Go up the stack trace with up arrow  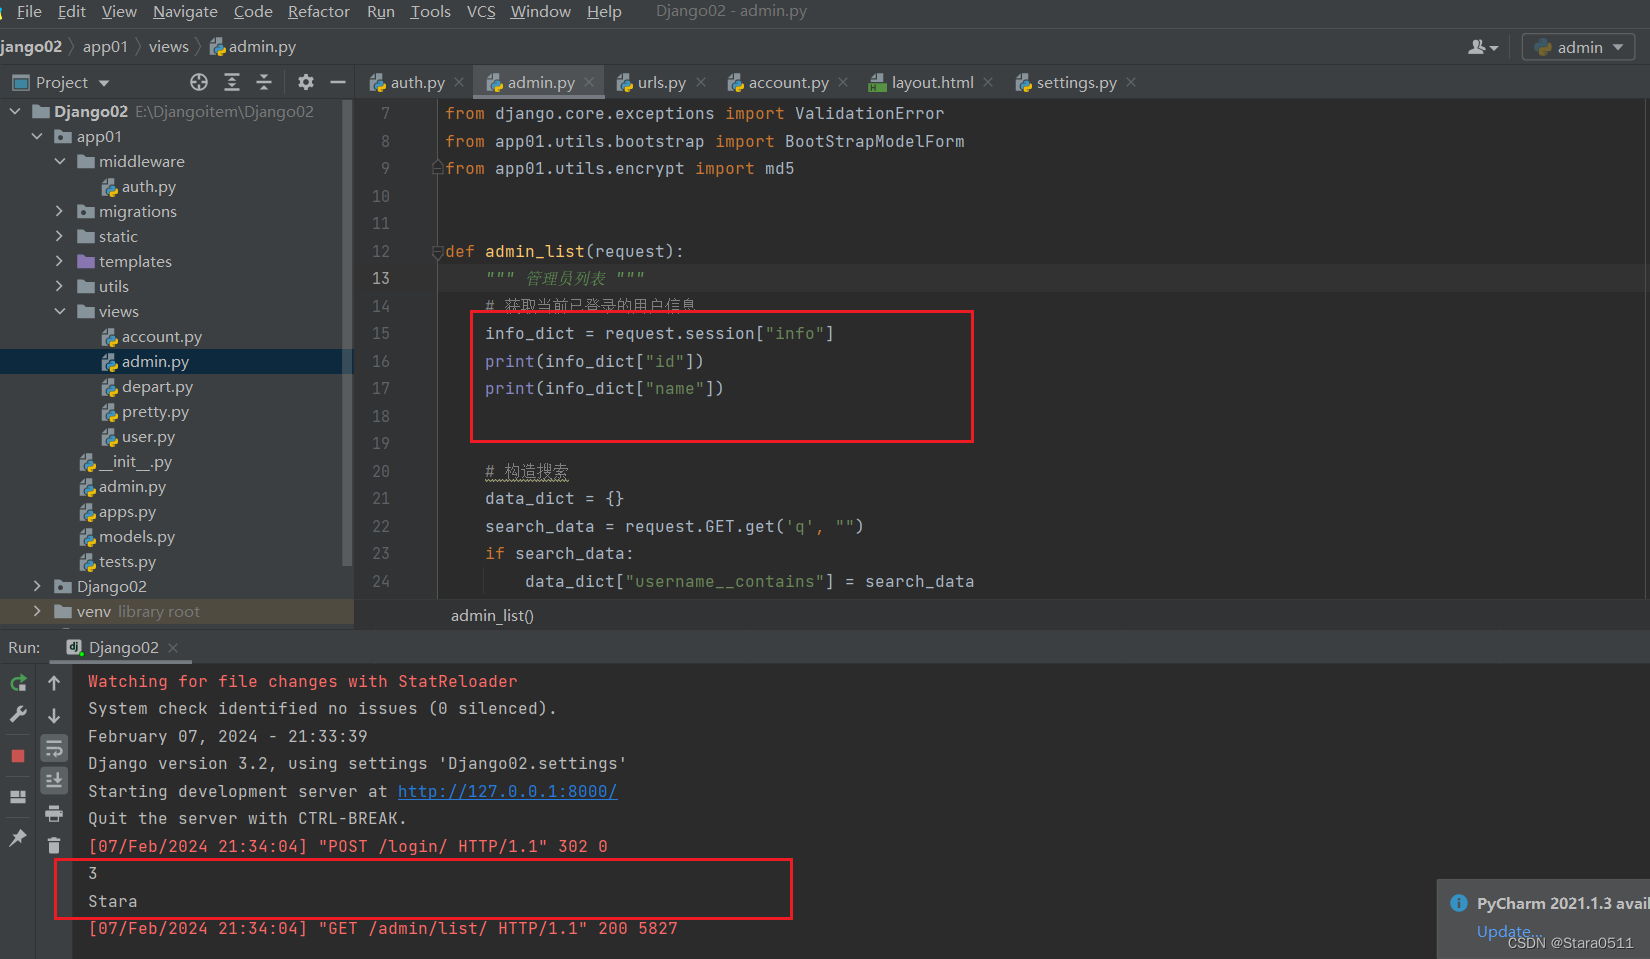point(54,683)
